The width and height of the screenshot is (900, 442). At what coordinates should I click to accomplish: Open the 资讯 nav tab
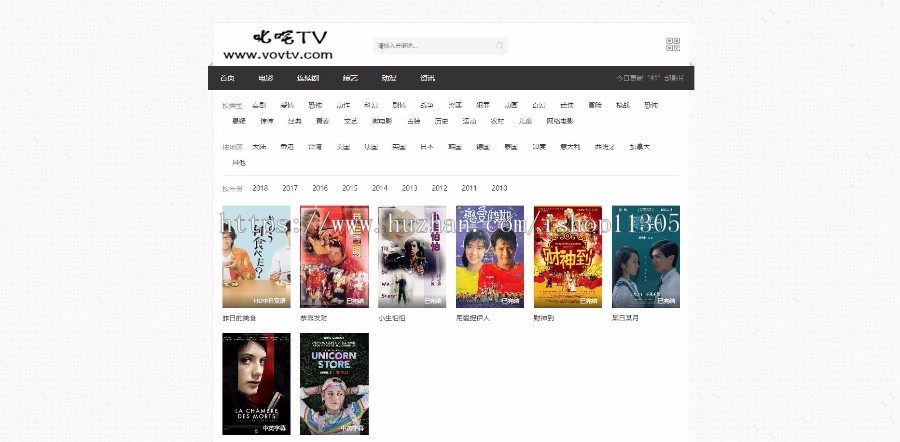point(427,78)
